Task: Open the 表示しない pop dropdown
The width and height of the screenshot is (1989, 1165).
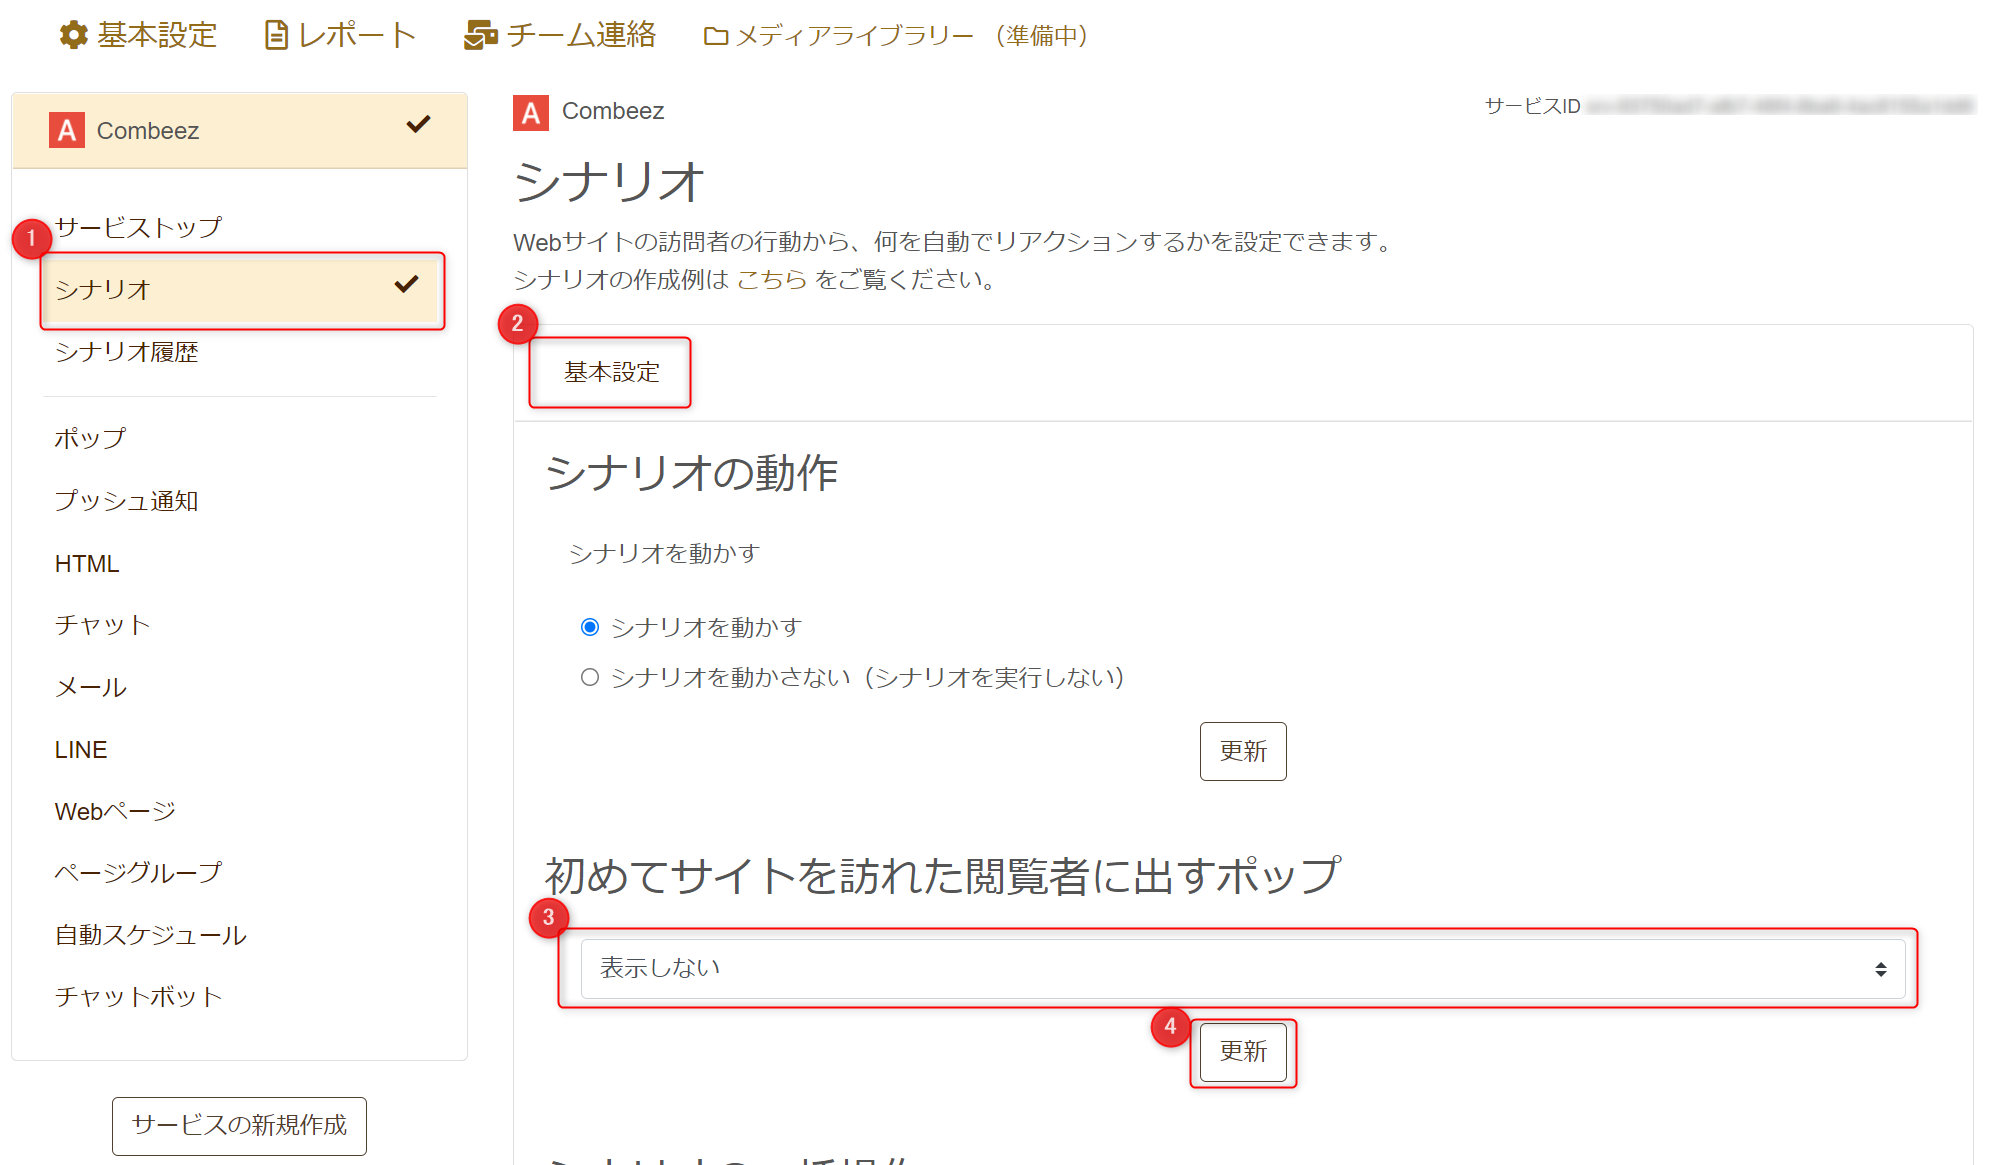Action: (x=1243, y=969)
